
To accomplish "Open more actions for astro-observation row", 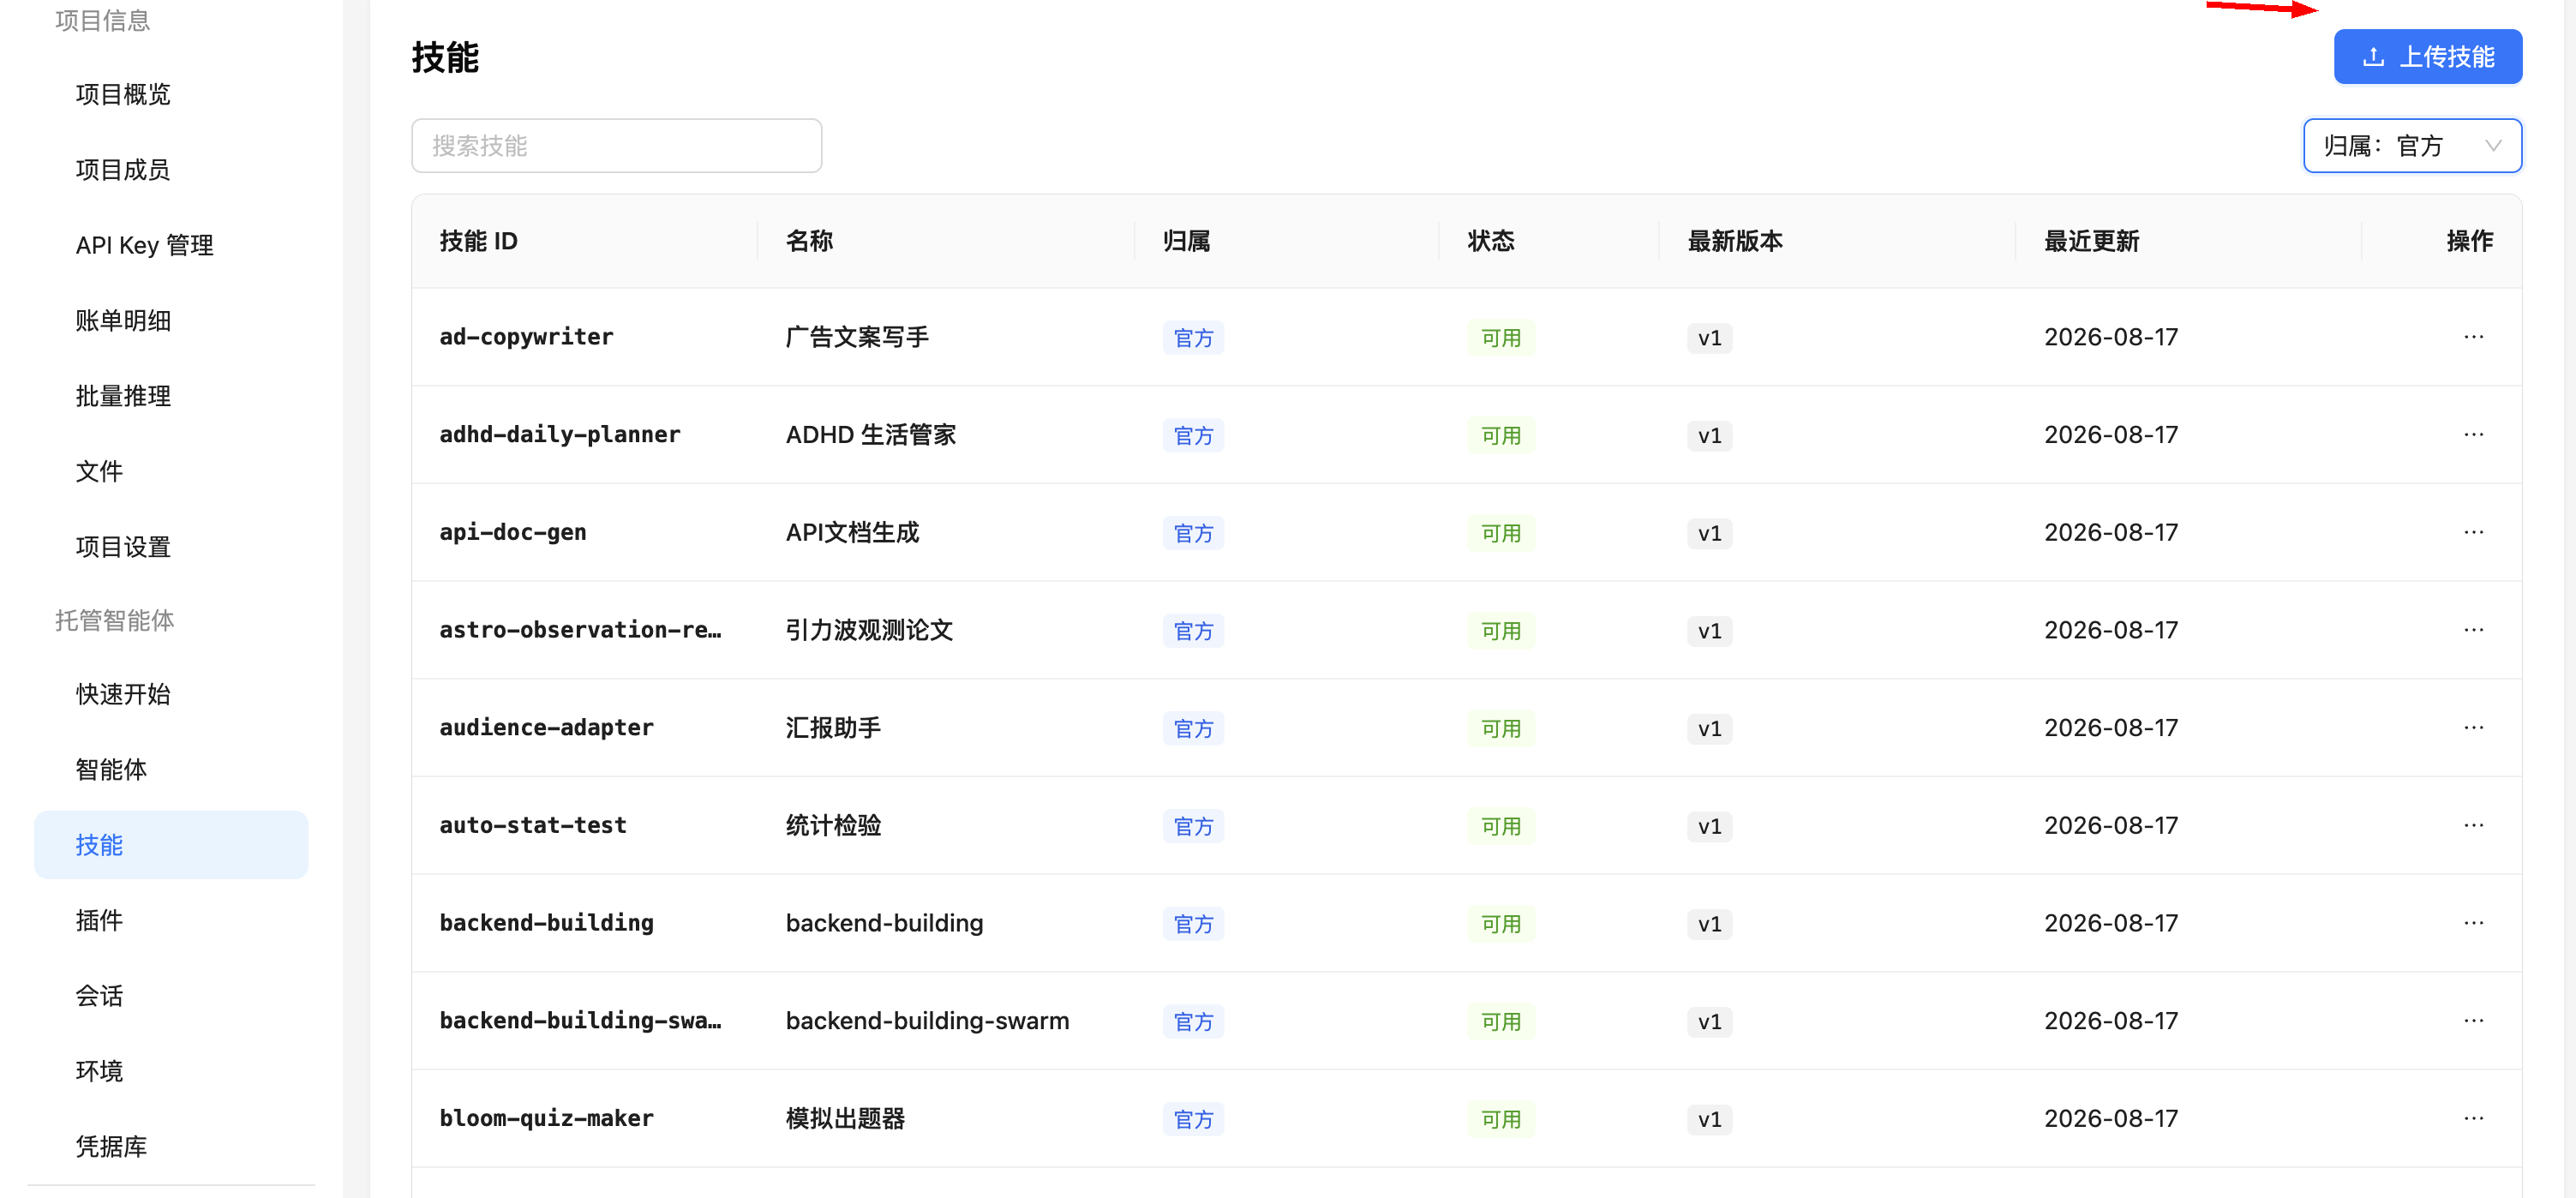I will [2473, 630].
